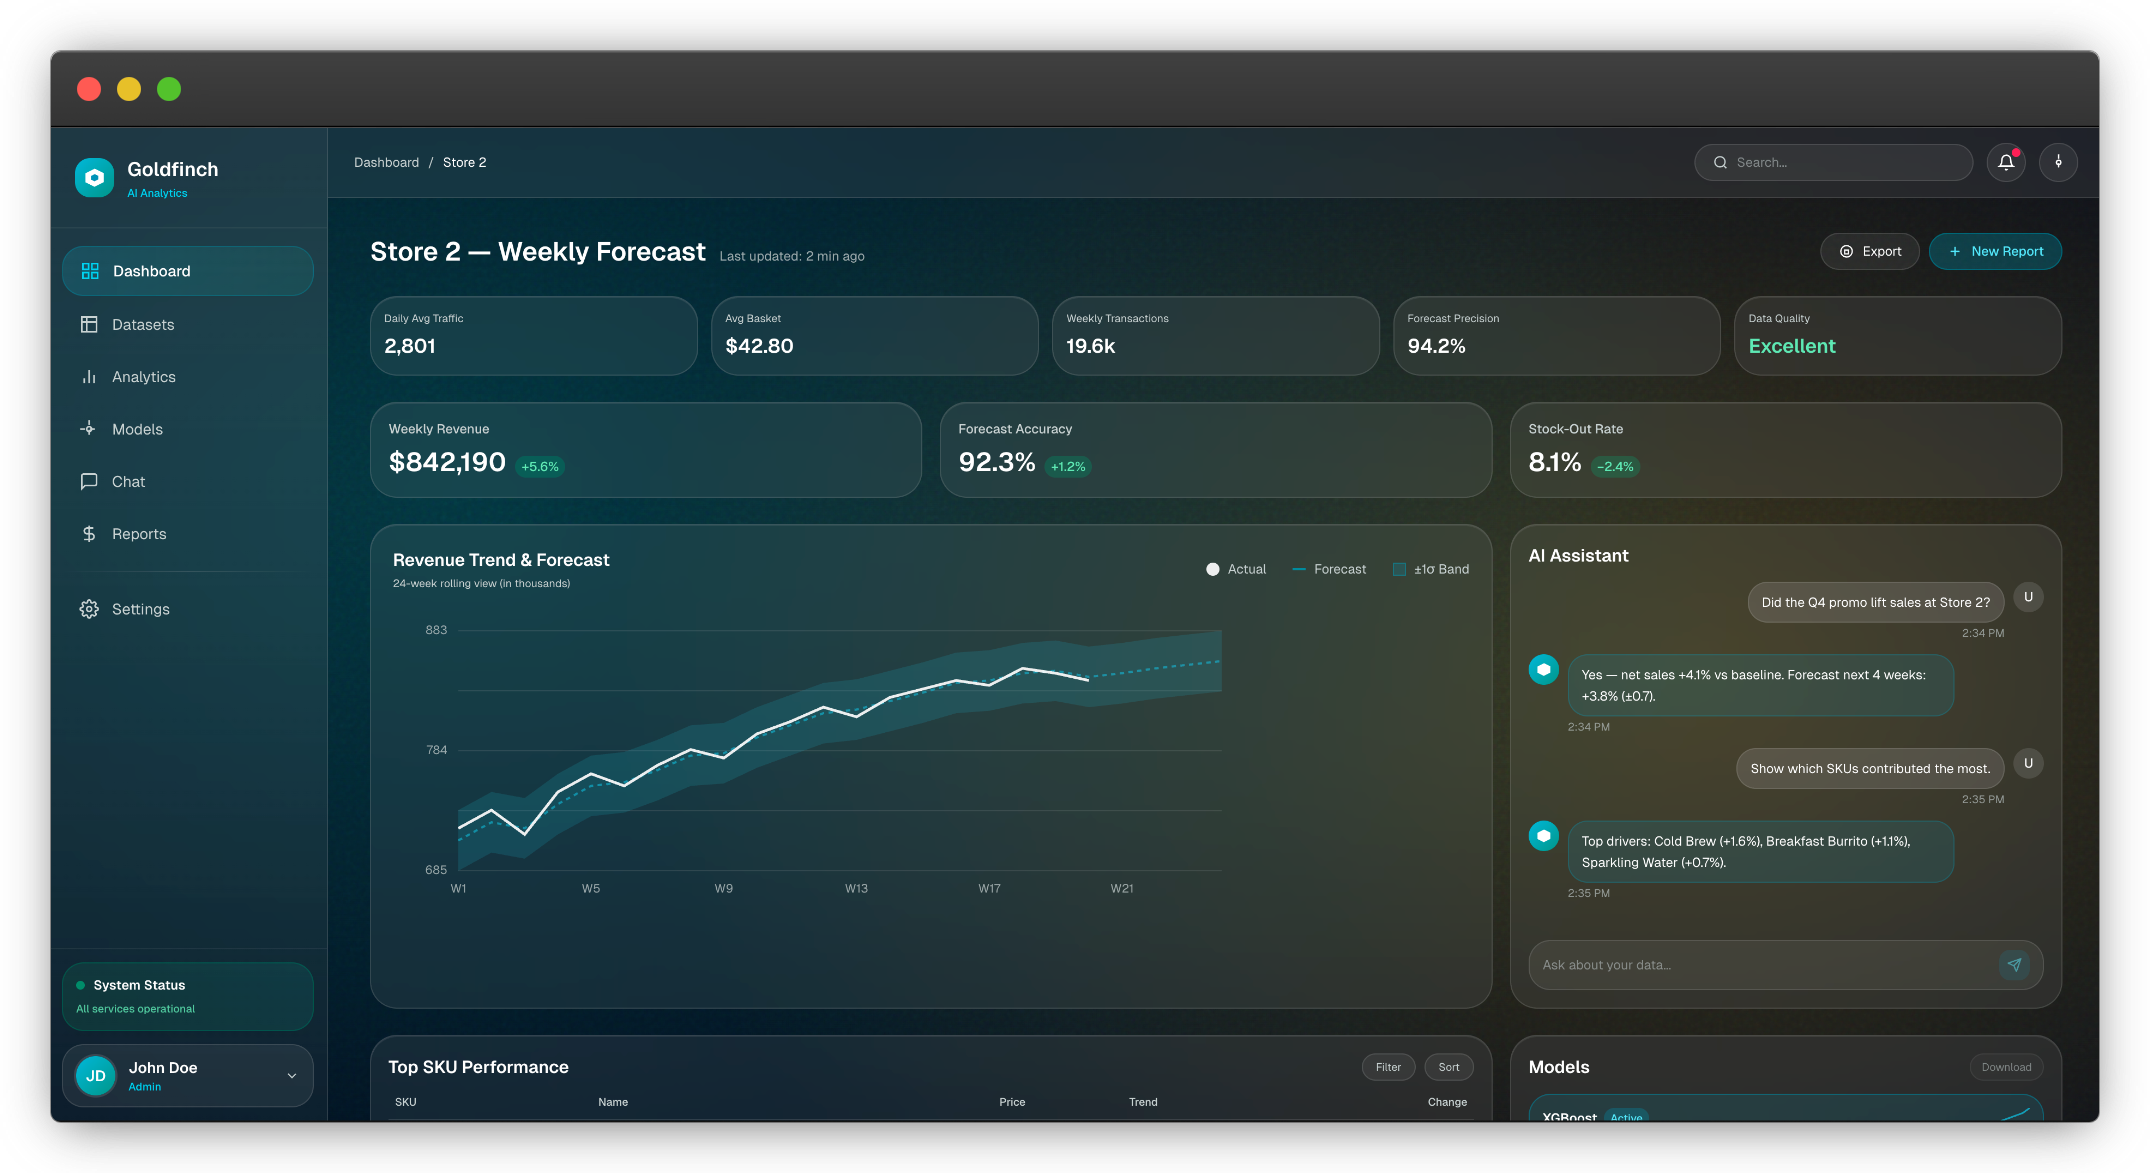
Task: Expand the John Doe account chevron
Action: click(x=292, y=1076)
